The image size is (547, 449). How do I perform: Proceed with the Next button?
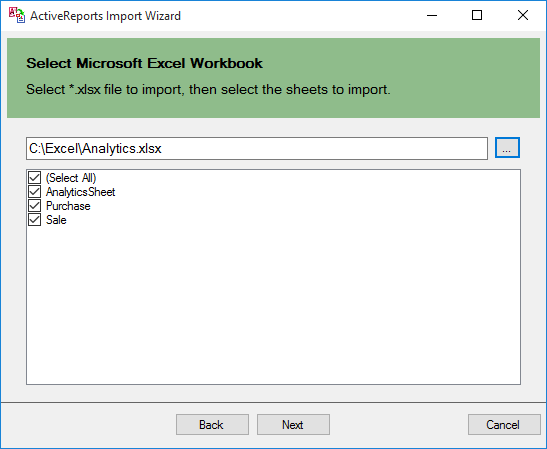click(x=293, y=425)
